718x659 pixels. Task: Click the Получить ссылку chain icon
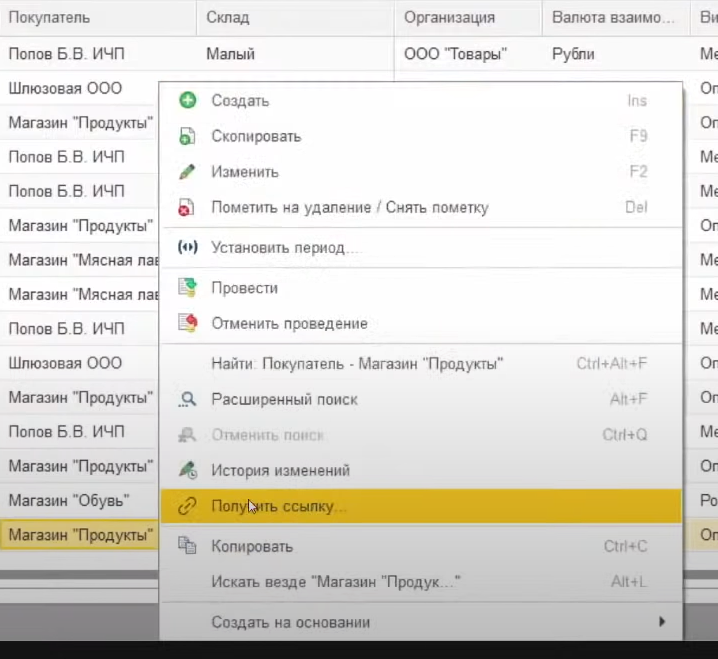(x=187, y=506)
